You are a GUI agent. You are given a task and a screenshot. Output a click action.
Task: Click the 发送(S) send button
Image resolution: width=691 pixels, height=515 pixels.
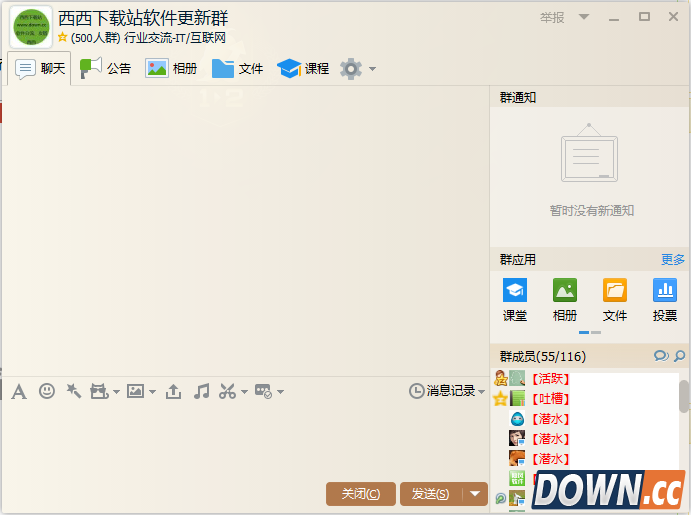click(431, 494)
